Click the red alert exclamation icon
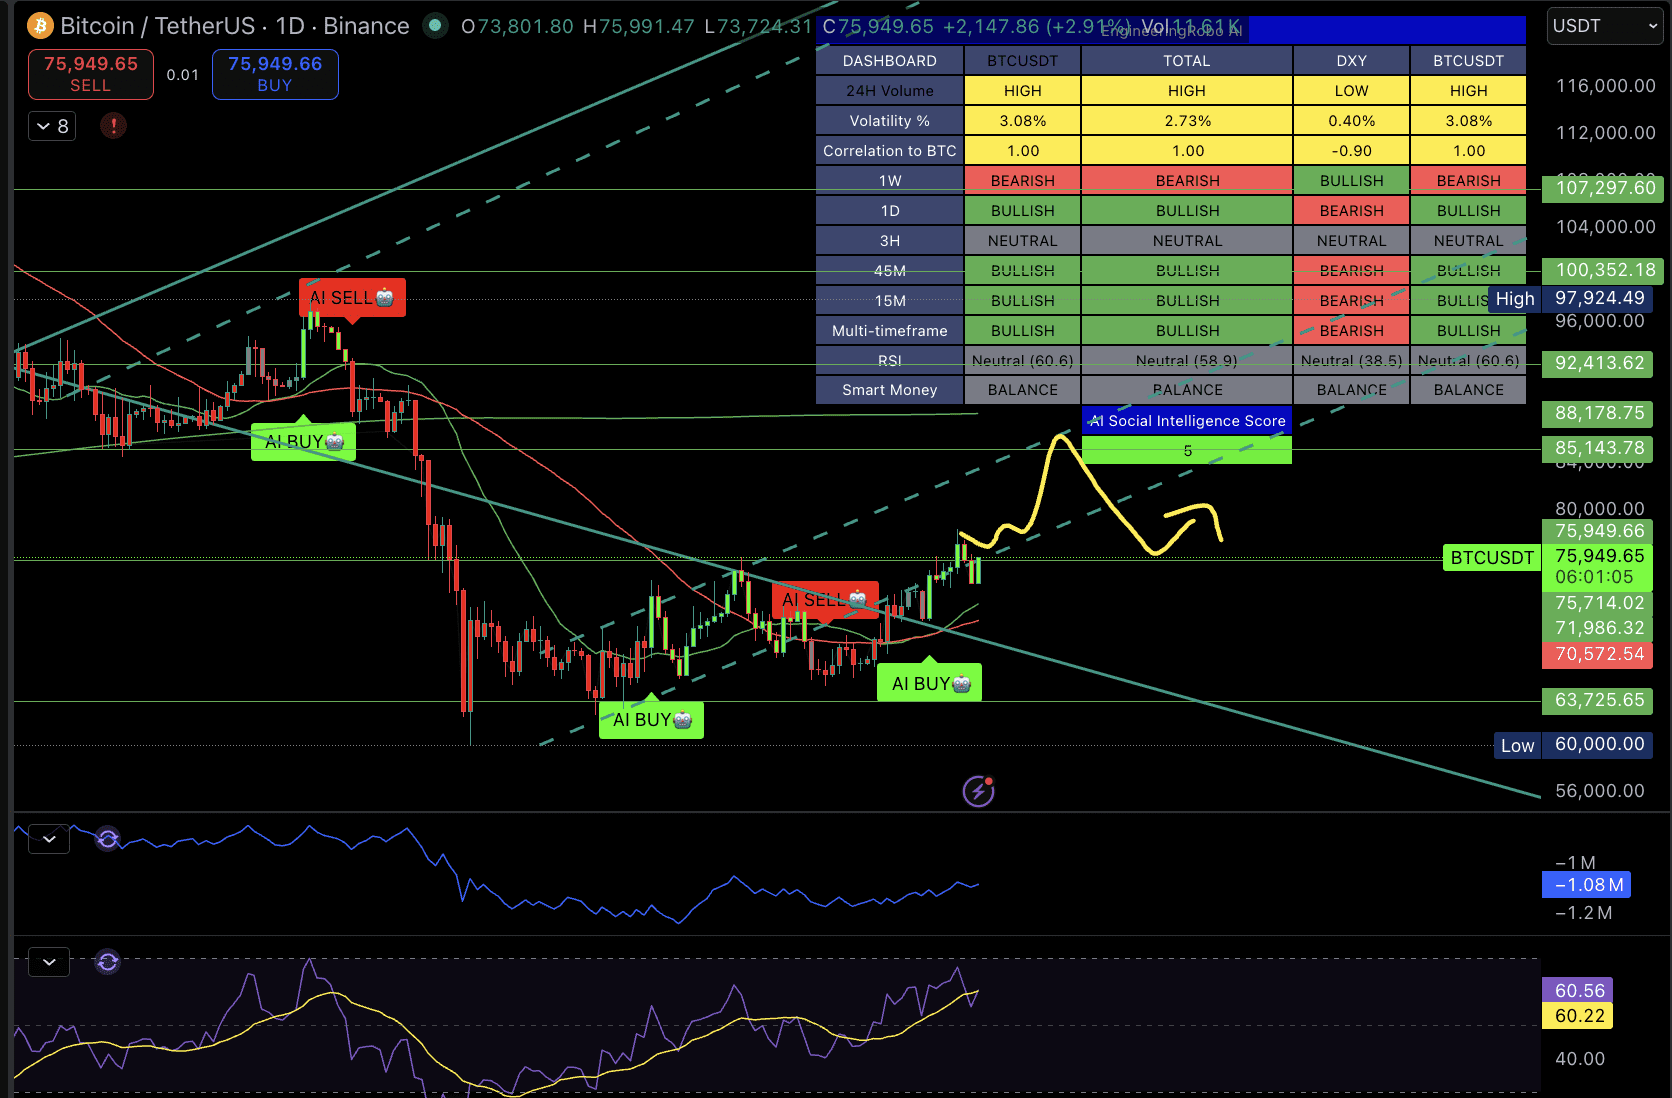Image resolution: width=1672 pixels, height=1098 pixels. click(x=113, y=126)
